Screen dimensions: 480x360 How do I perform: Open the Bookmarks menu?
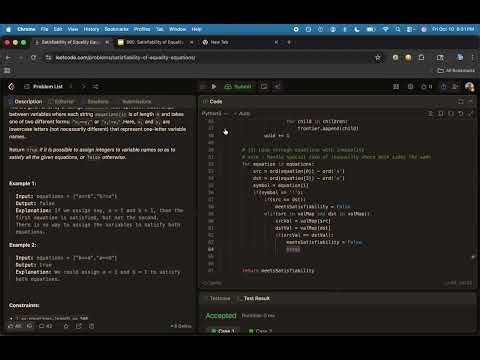pyautogui.click(x=116, y=29)
